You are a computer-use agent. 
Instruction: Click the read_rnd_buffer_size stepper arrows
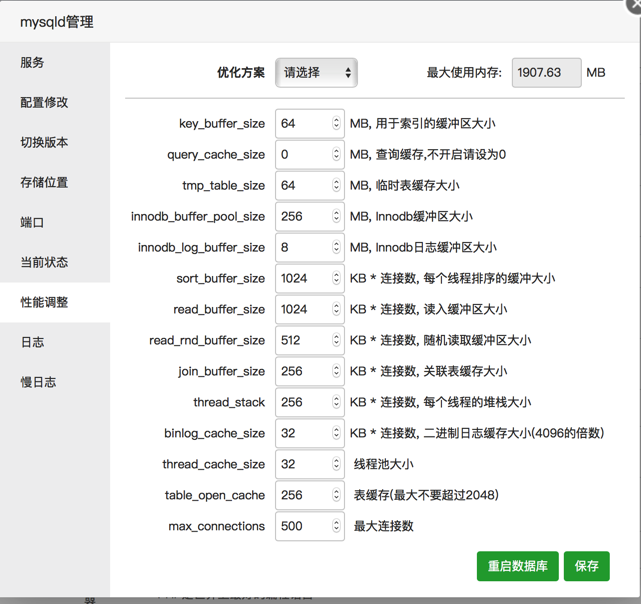[x=336, y=340]
